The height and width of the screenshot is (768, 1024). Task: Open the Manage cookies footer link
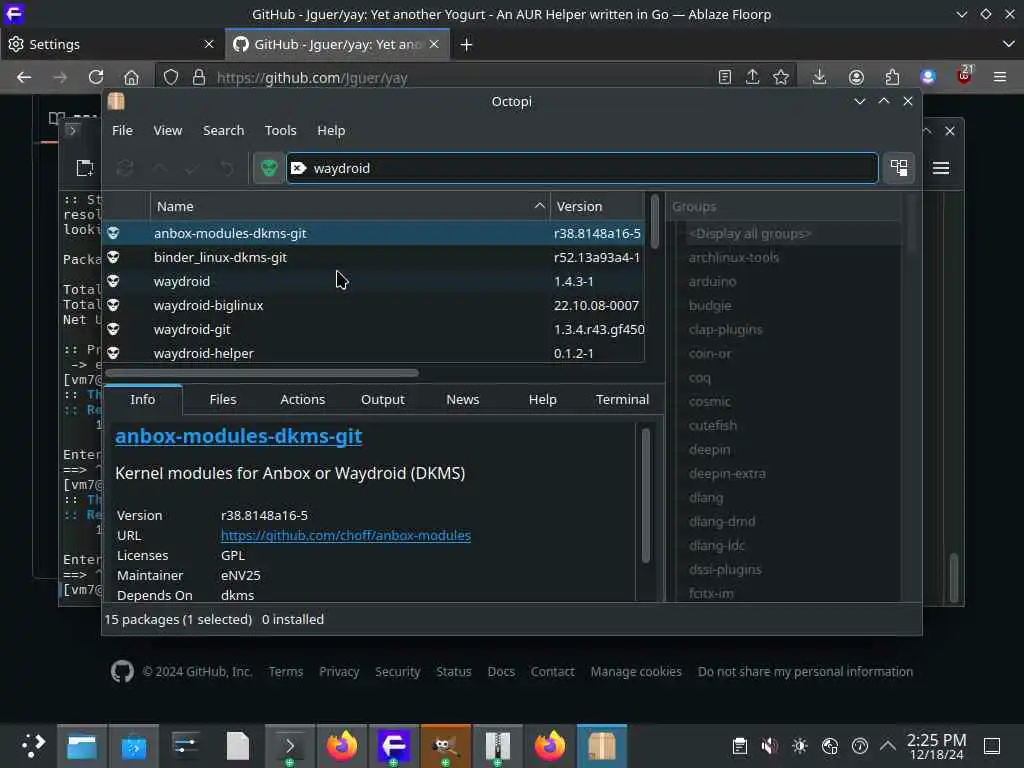[636, 671]
